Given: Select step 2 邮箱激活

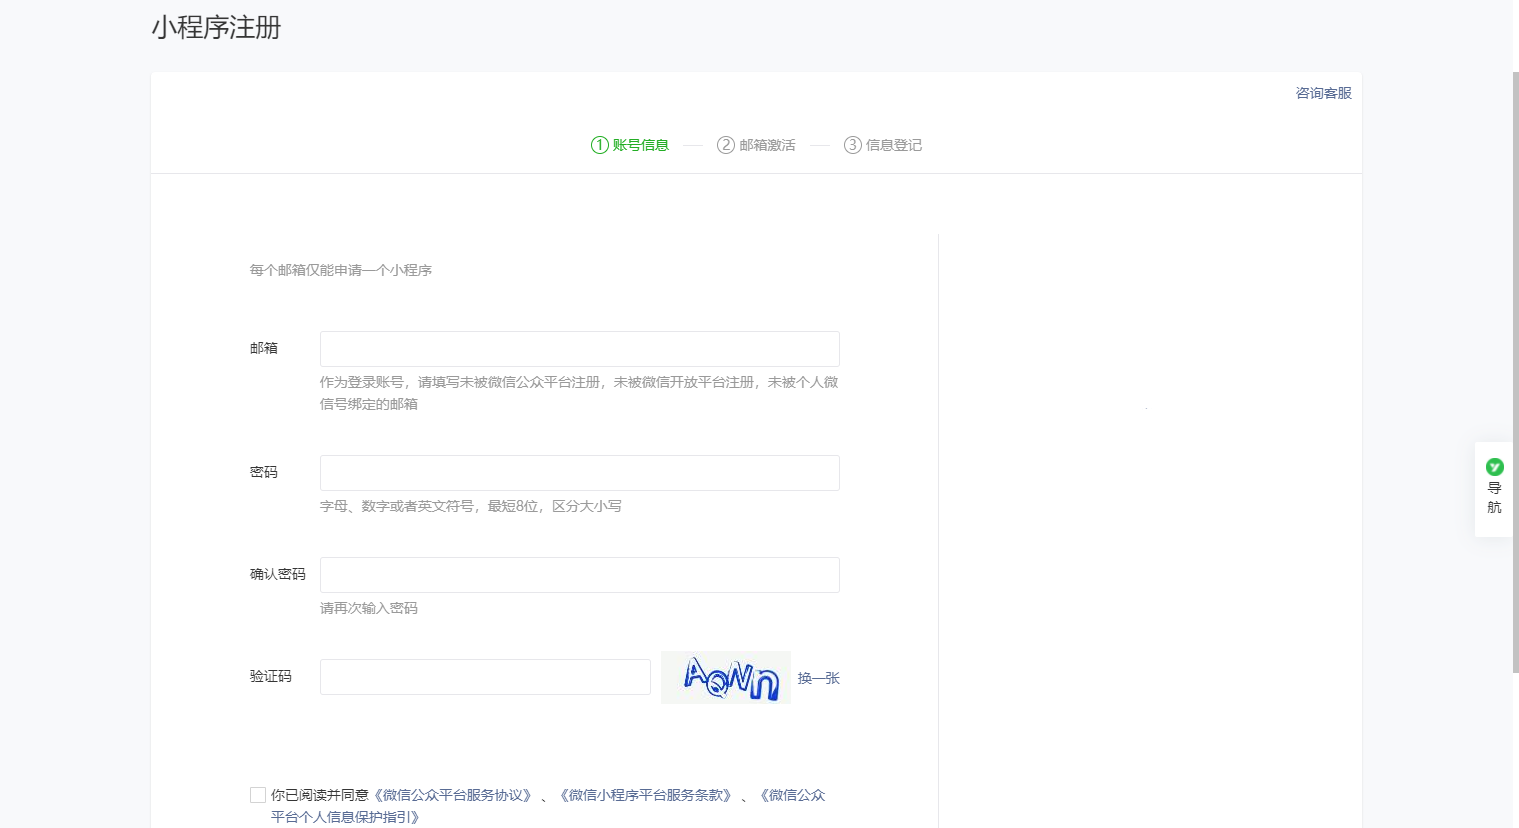Looking at the screenshot, I should point(756,145).
